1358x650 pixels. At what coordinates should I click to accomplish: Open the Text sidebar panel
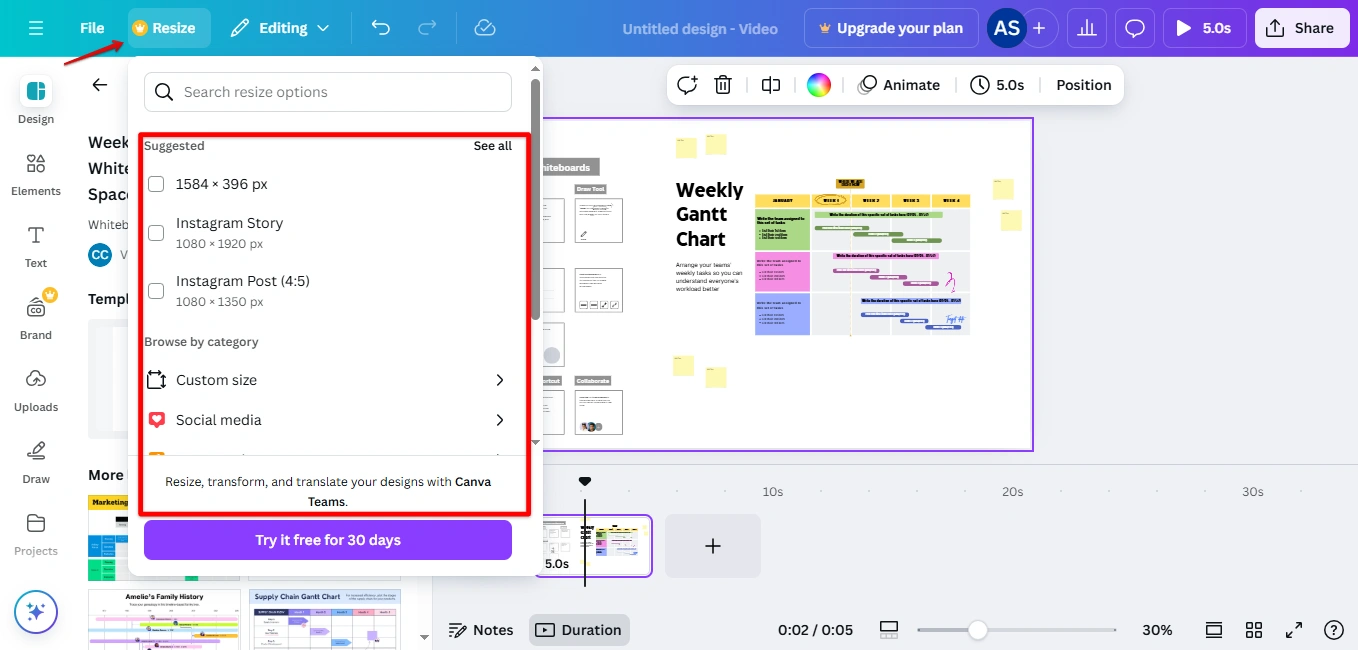click(36, 246)
